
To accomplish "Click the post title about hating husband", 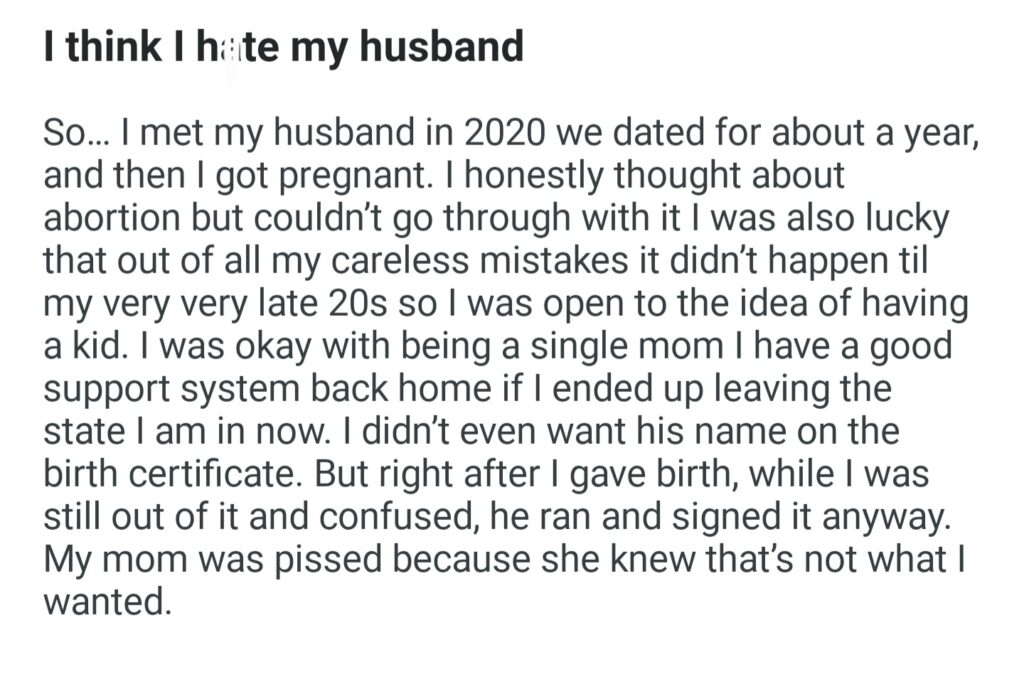I will click(x=284, y=47).
